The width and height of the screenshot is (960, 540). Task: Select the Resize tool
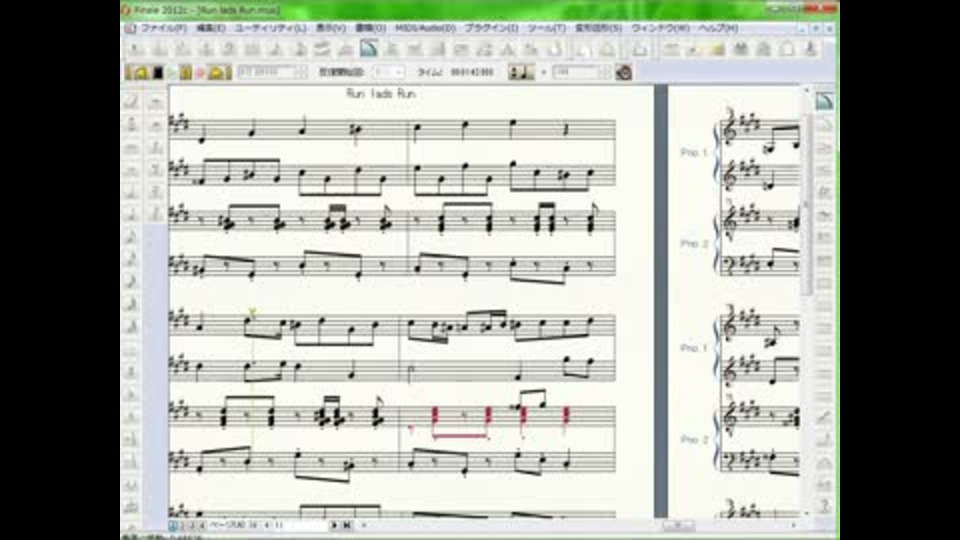click(x=531, y=49)
